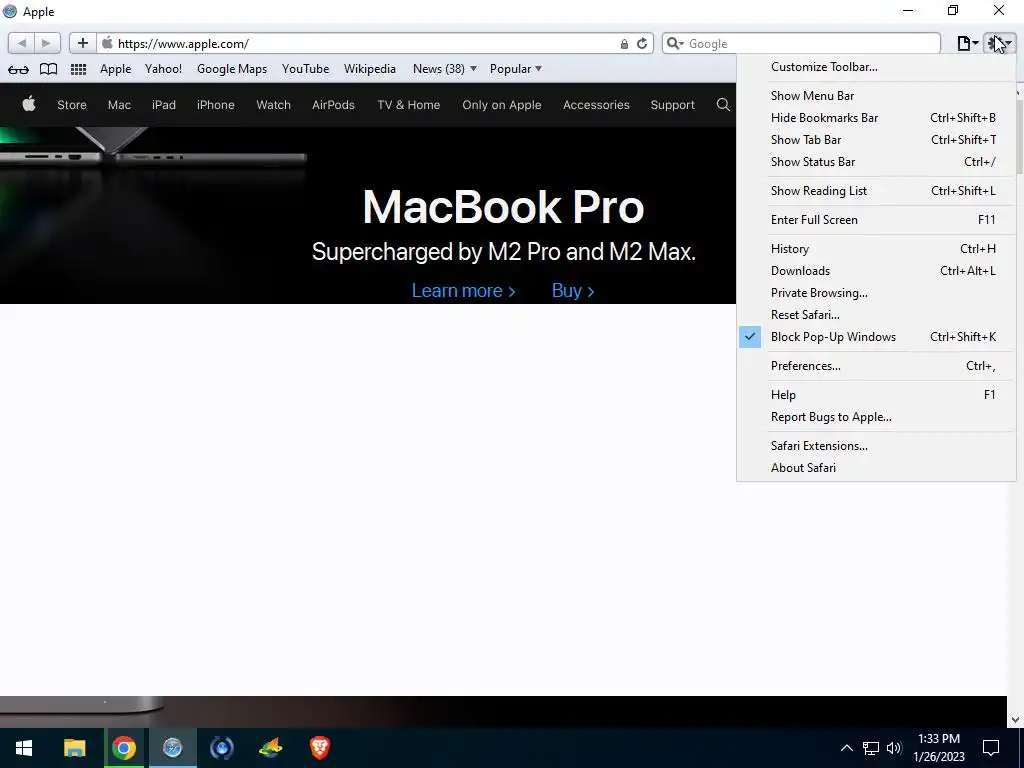Open Safari Extensions...
Viewport: 1024px width, 768px height.
(876, 445)
